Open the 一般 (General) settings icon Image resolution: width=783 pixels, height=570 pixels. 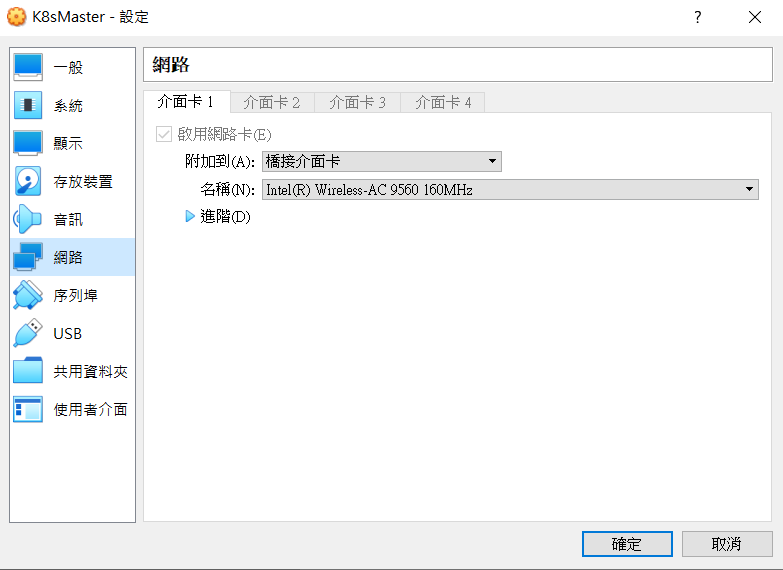pyautogui.click(x=28, y=67)
